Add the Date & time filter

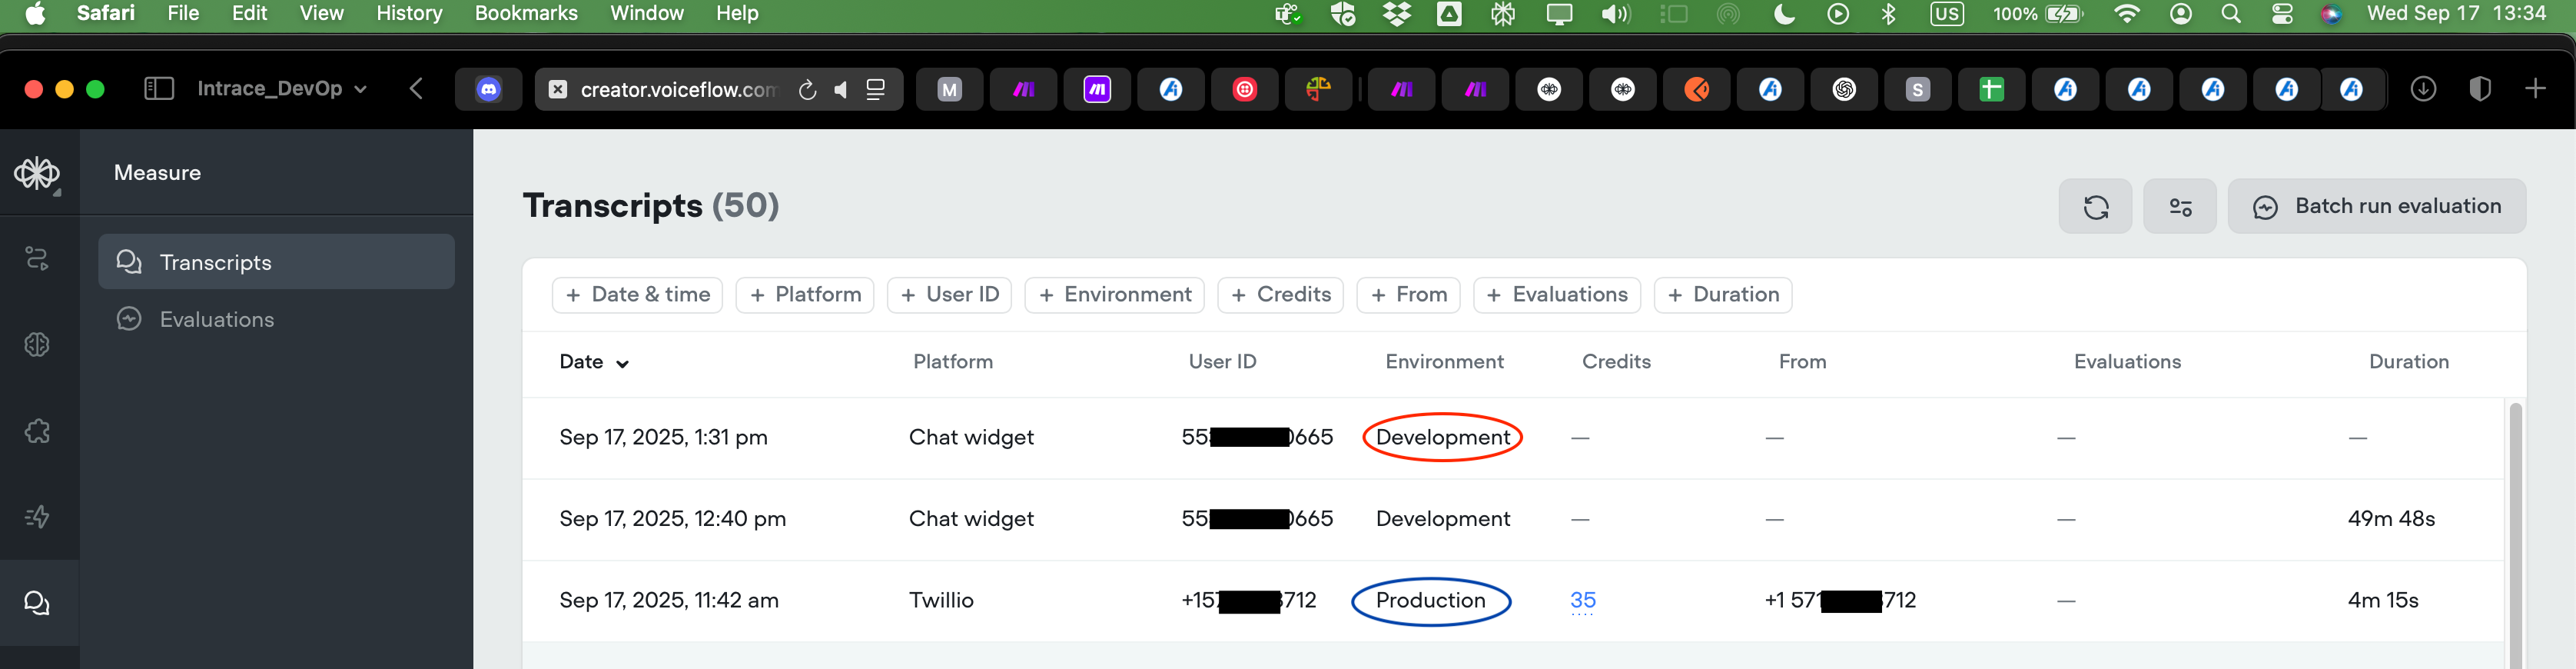pos(637,295)
